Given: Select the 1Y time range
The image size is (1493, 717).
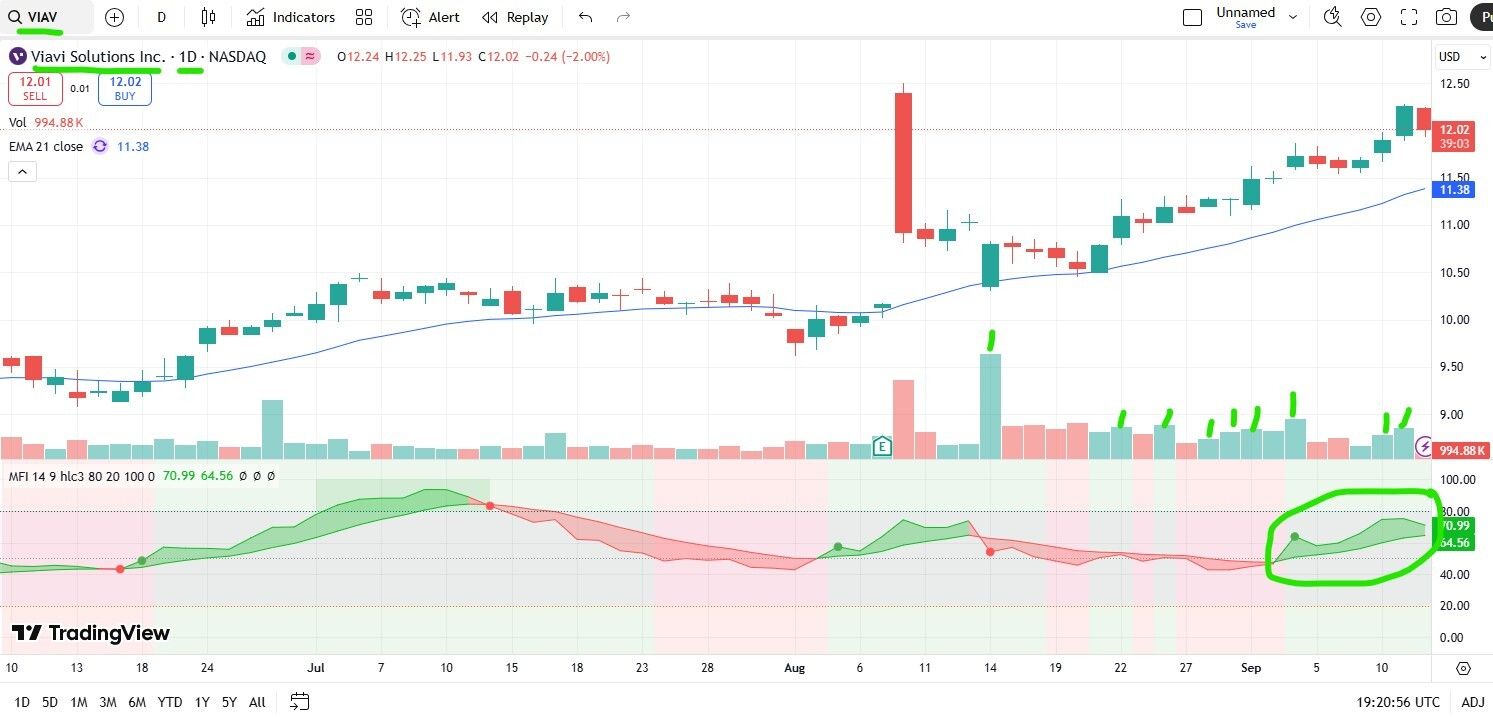Looking at the screenshot, I should [x=202, y=702].
